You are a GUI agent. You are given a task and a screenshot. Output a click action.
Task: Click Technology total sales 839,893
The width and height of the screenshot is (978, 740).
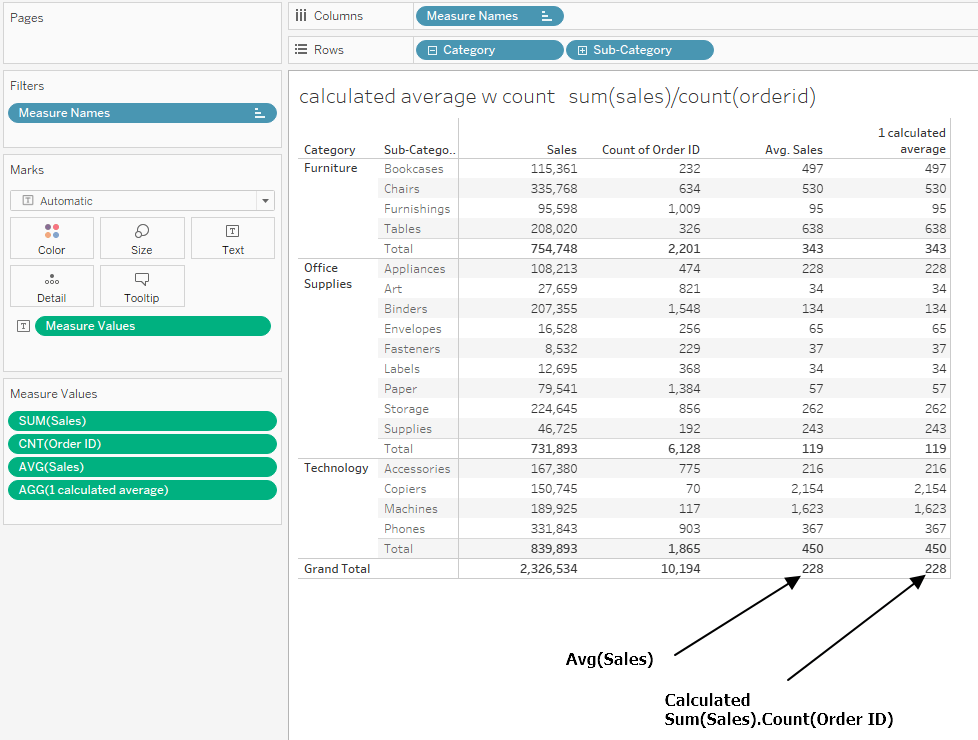pos(554,548)
